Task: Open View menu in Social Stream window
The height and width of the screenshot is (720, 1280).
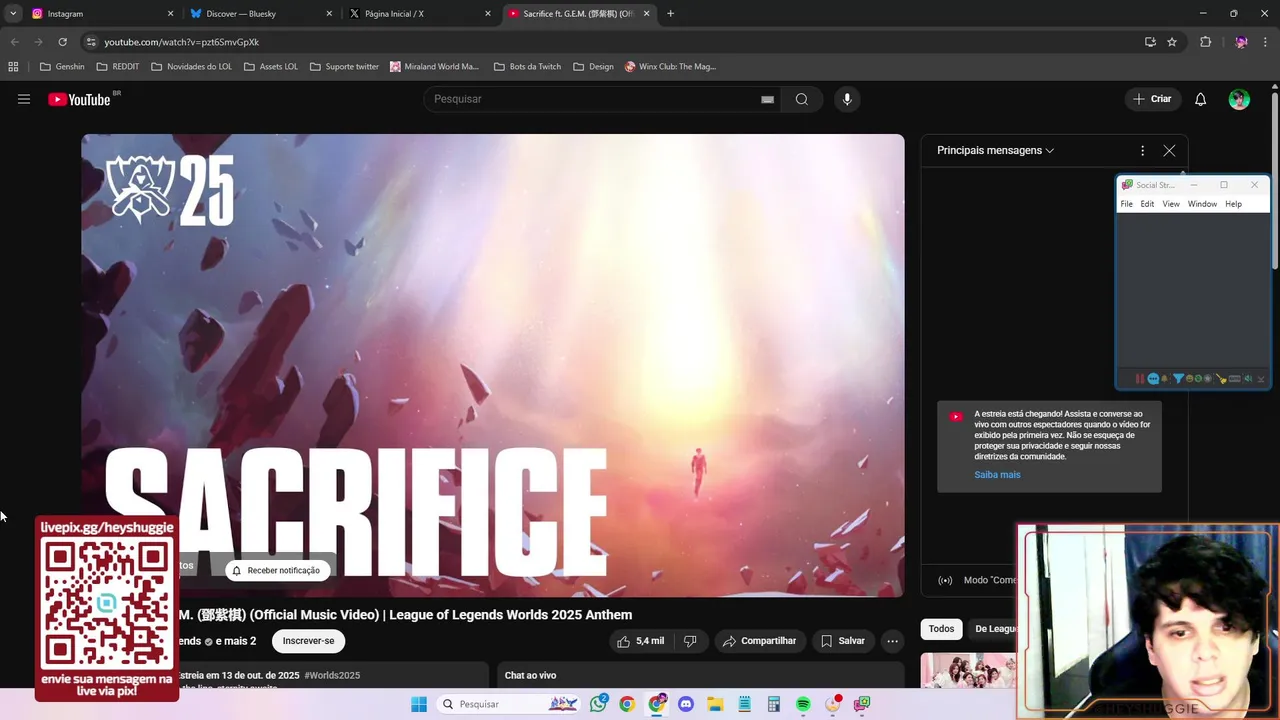Action: [x=1171, y=204]
